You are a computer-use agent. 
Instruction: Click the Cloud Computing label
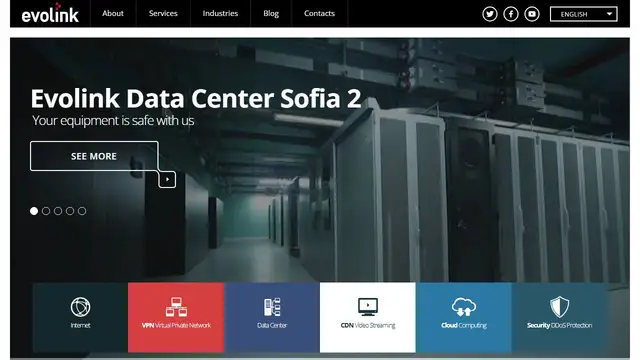point(464,325)
